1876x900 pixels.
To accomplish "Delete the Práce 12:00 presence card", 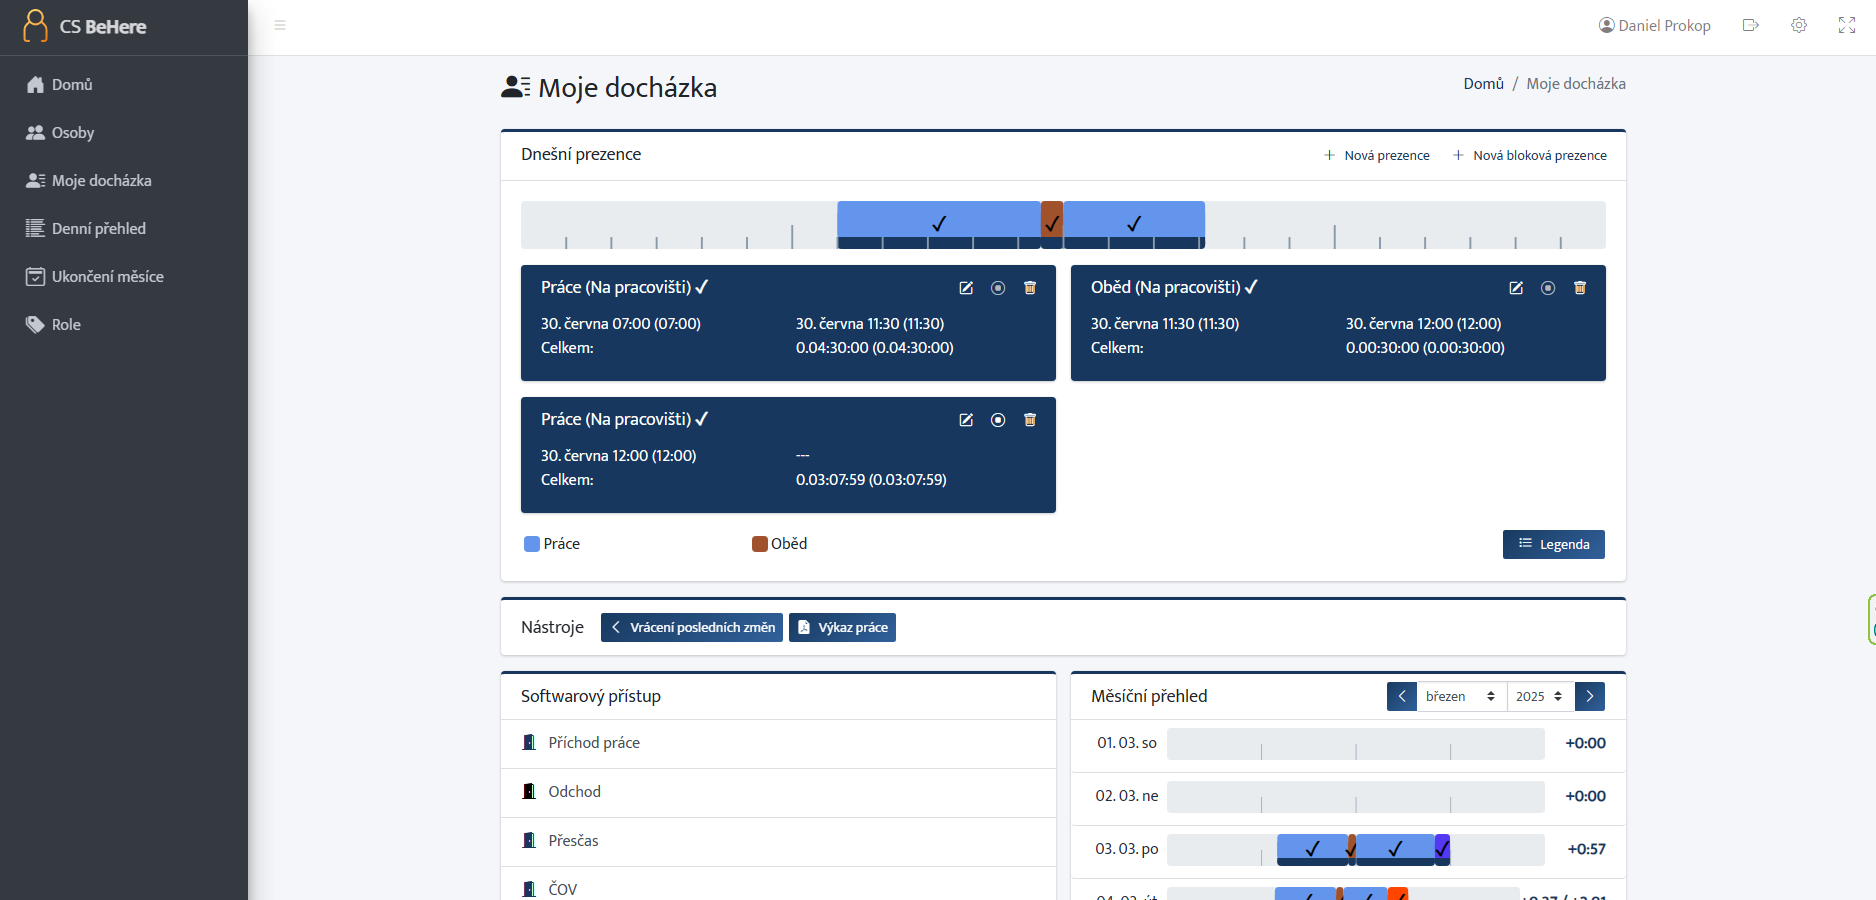I will [x=1030, y=420].
